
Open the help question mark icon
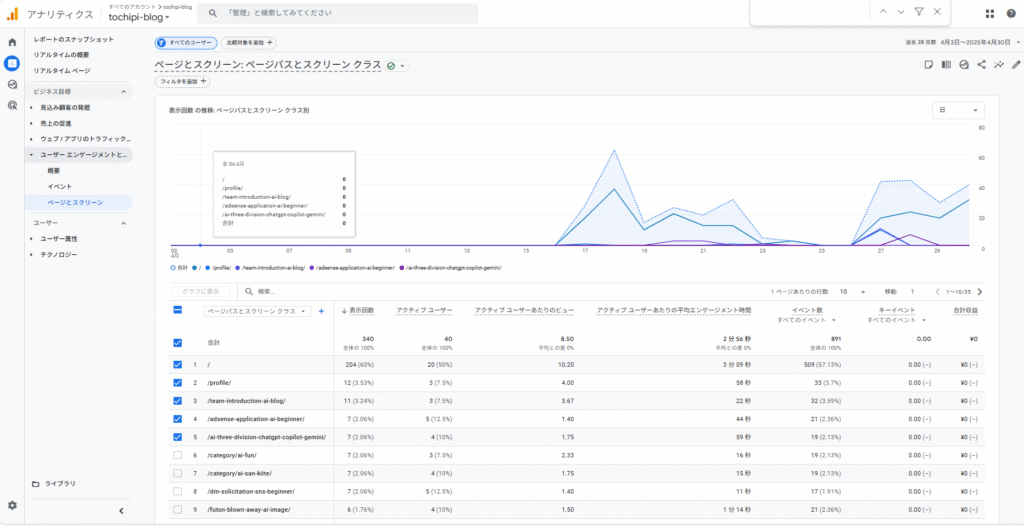(x=1011, y=13)
